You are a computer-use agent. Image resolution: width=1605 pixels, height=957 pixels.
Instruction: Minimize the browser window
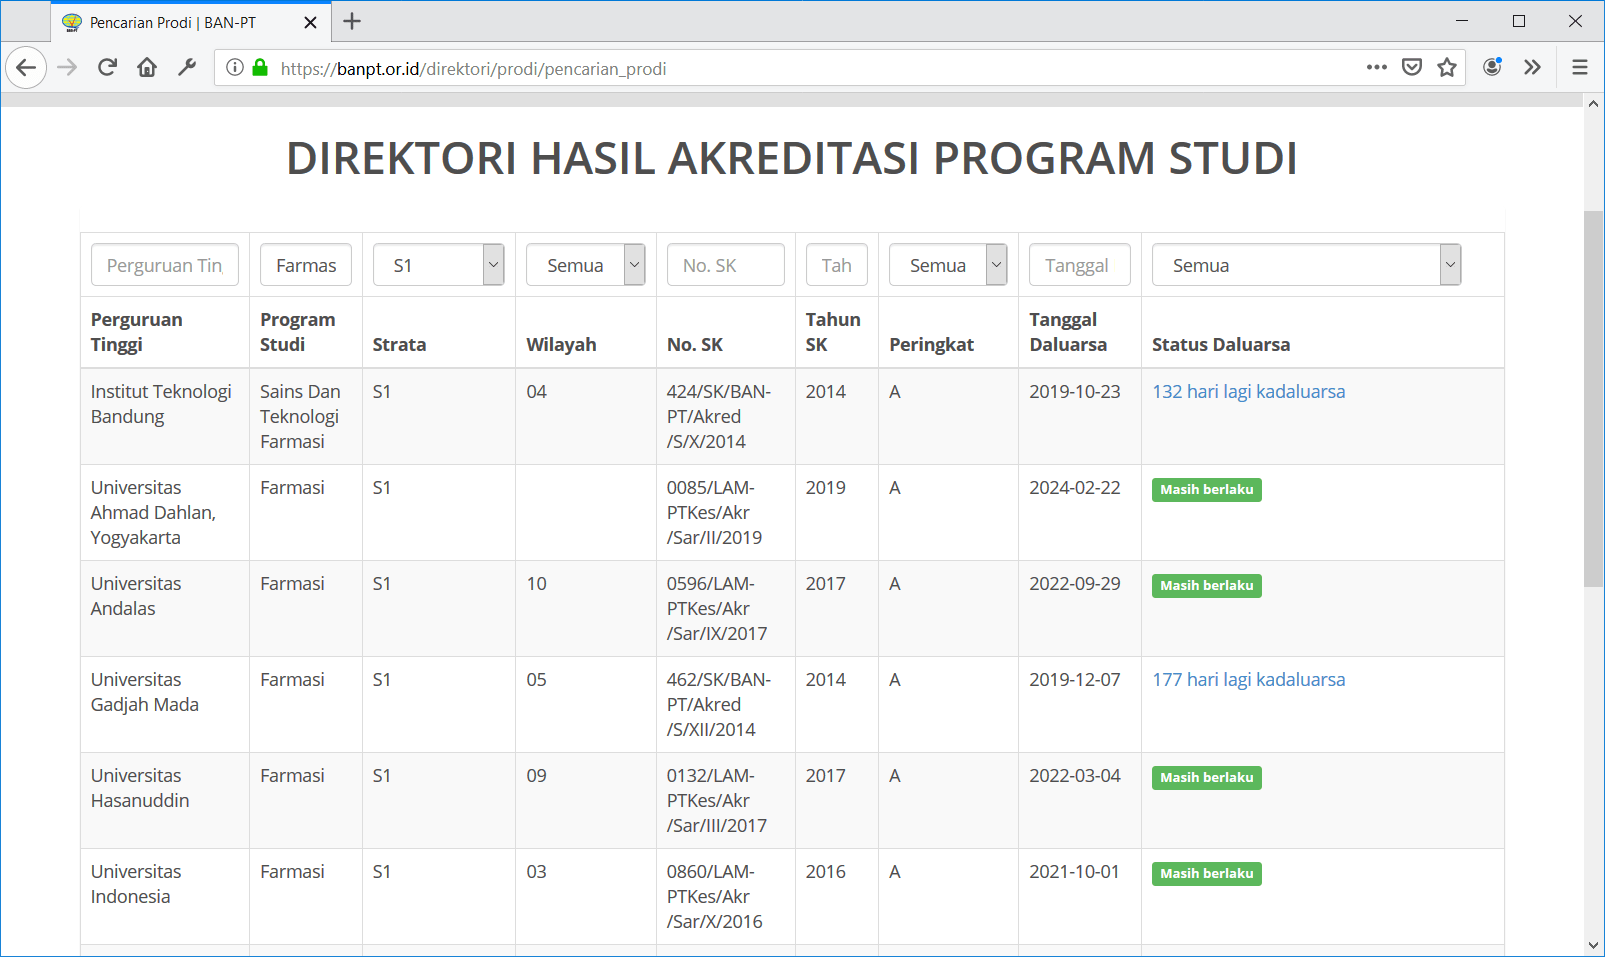click(x=1462, y=21)
